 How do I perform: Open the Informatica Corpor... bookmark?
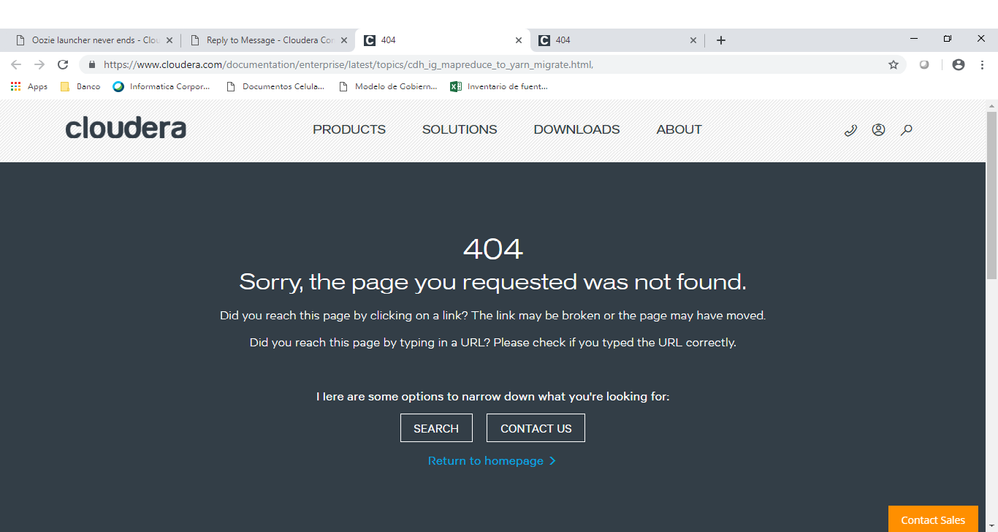coord(161,87)
